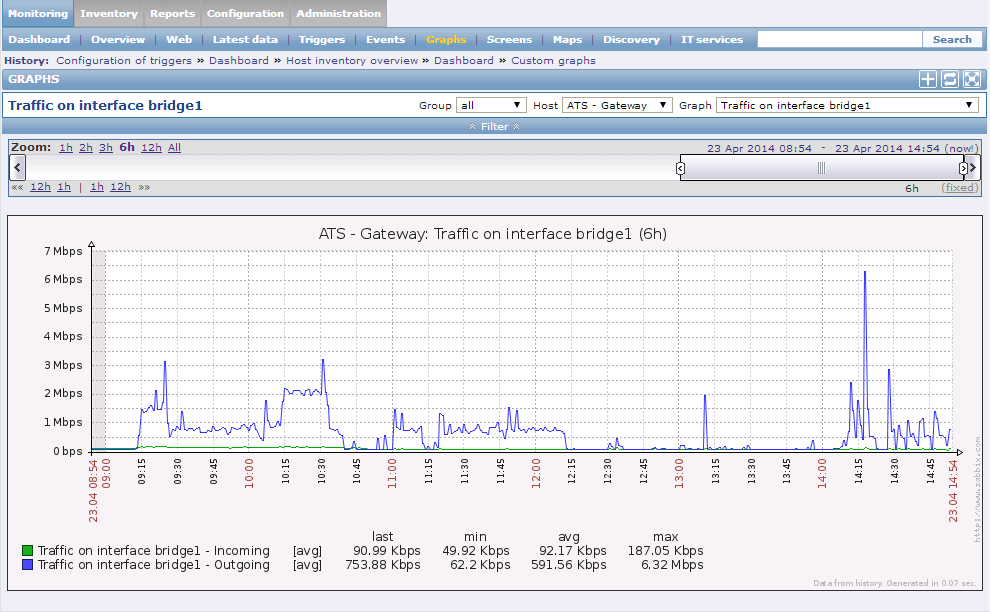Click the traffic graph image
The width and height of the screenshot is (990, 612).
click(x=495, y=403)
